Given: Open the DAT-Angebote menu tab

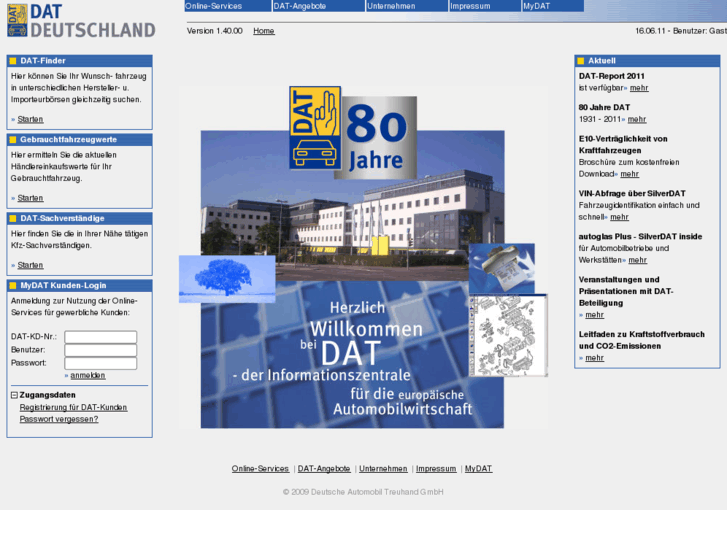Looking at the screenshot, I should pos(319,6).
